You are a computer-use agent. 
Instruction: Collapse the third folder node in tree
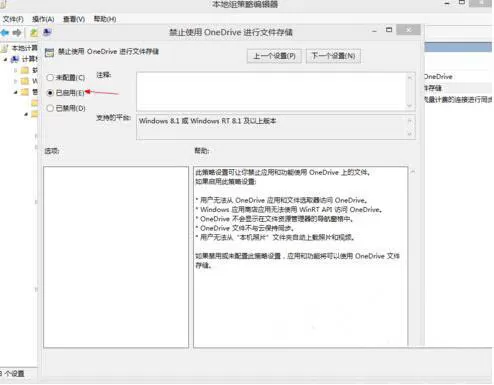[x=15, y=92]
